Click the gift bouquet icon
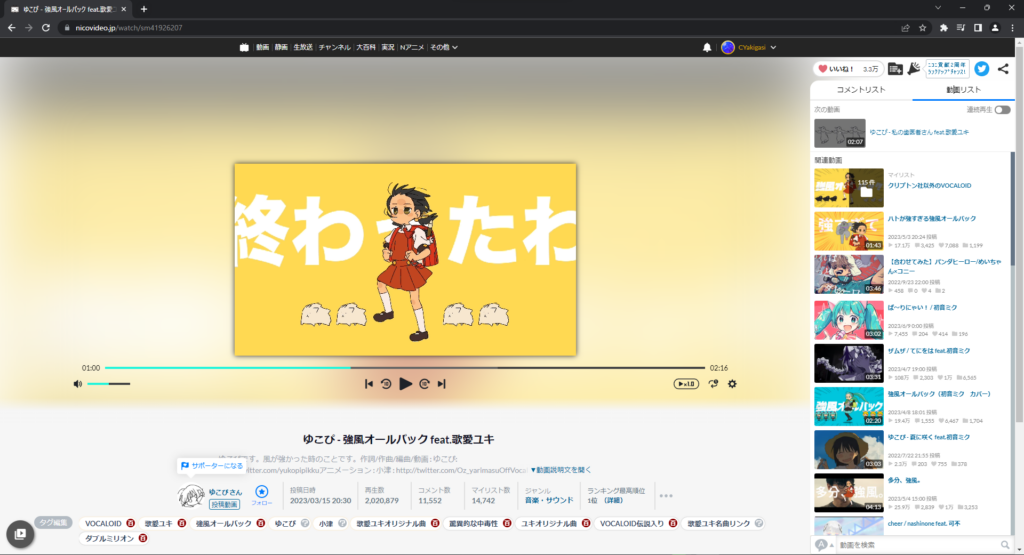 (914, 68)
